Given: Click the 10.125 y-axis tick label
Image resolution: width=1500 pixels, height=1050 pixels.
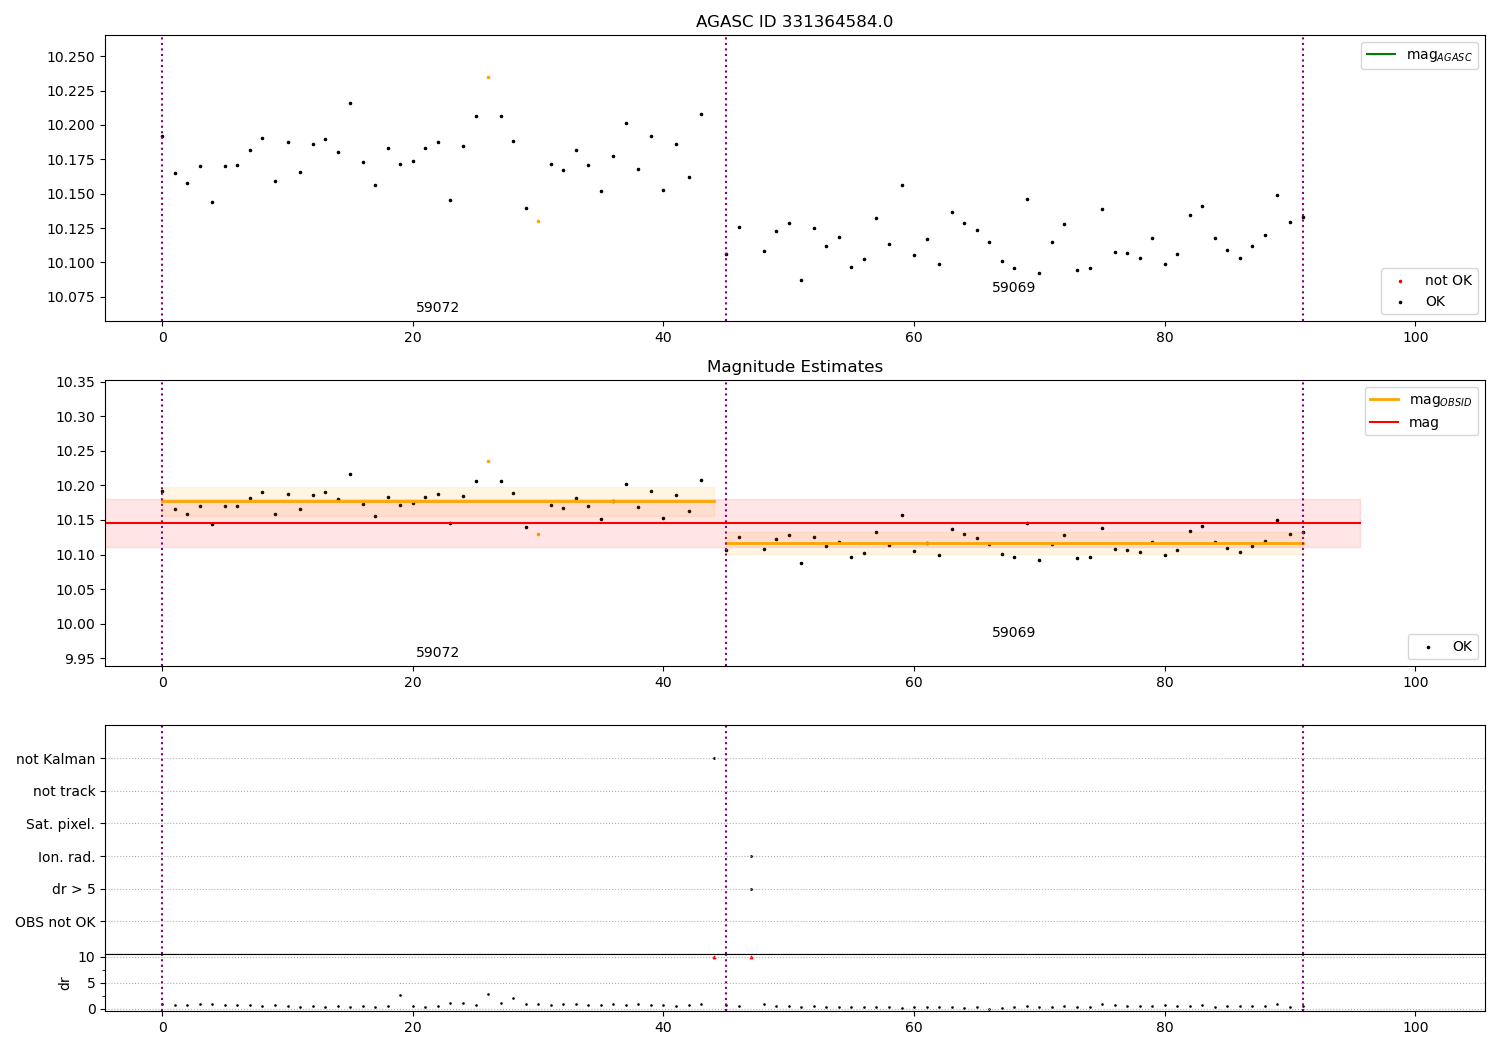Looking at the screenshot, I should (71, 229).
